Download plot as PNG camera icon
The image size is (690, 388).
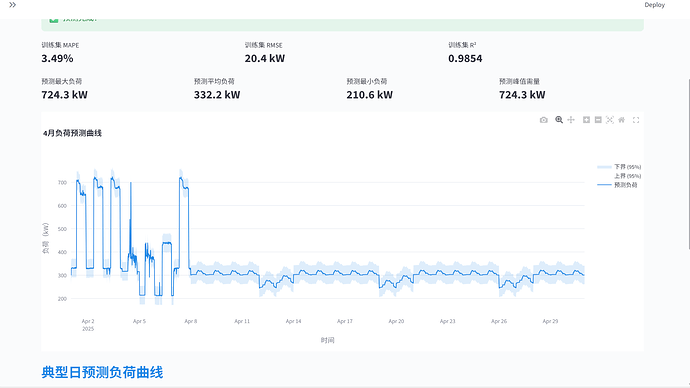coord(543,120)
